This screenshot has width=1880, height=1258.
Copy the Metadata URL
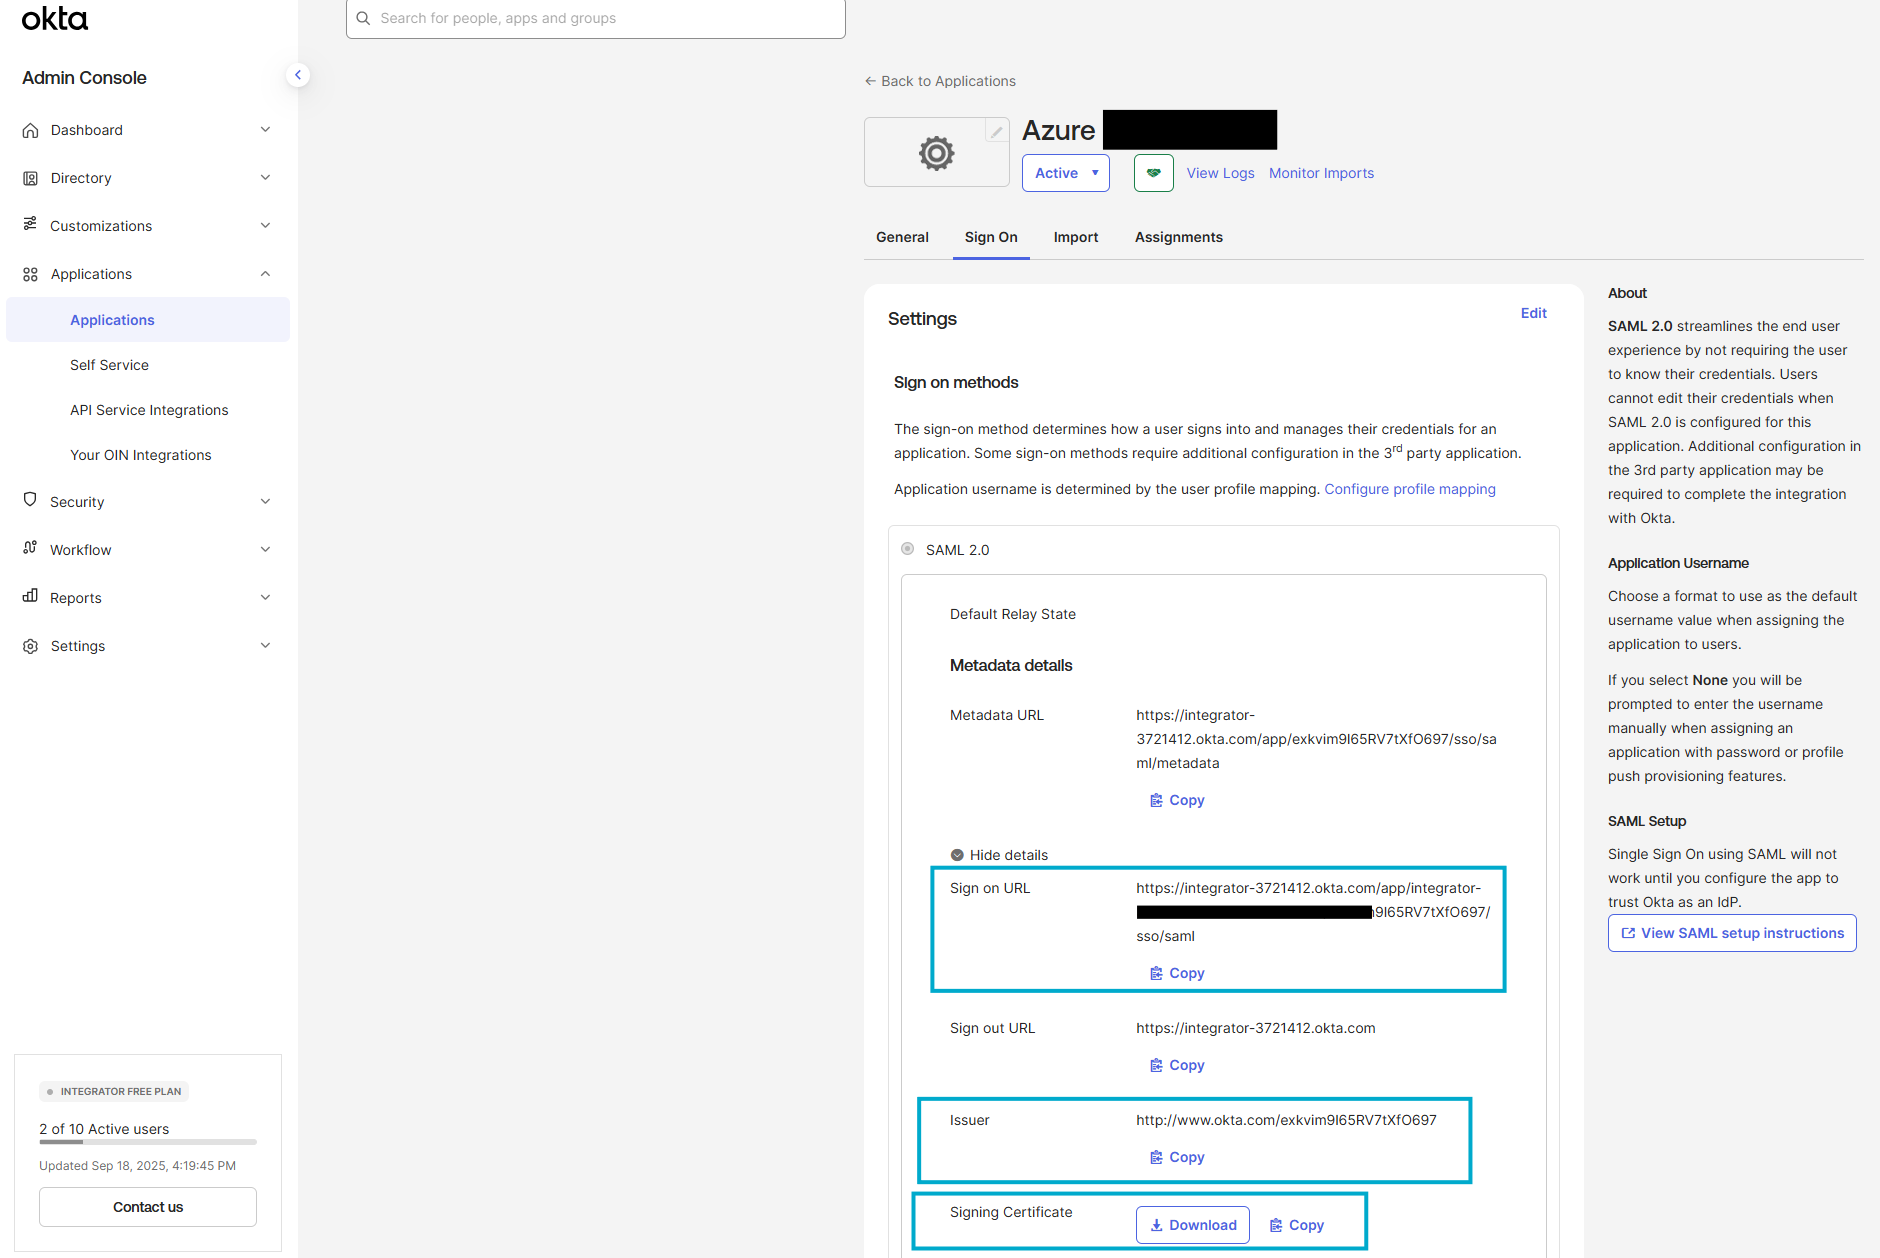point(1177,800)
